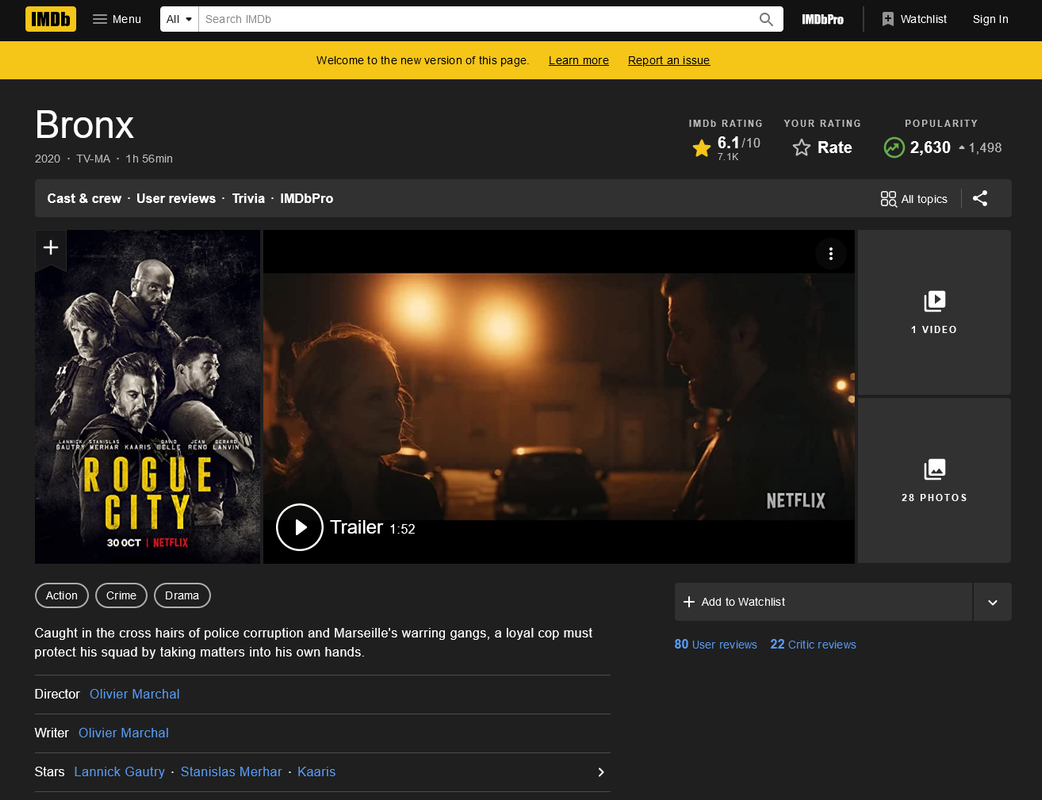Click the Trailer 1:52 label

click(373, 528)
